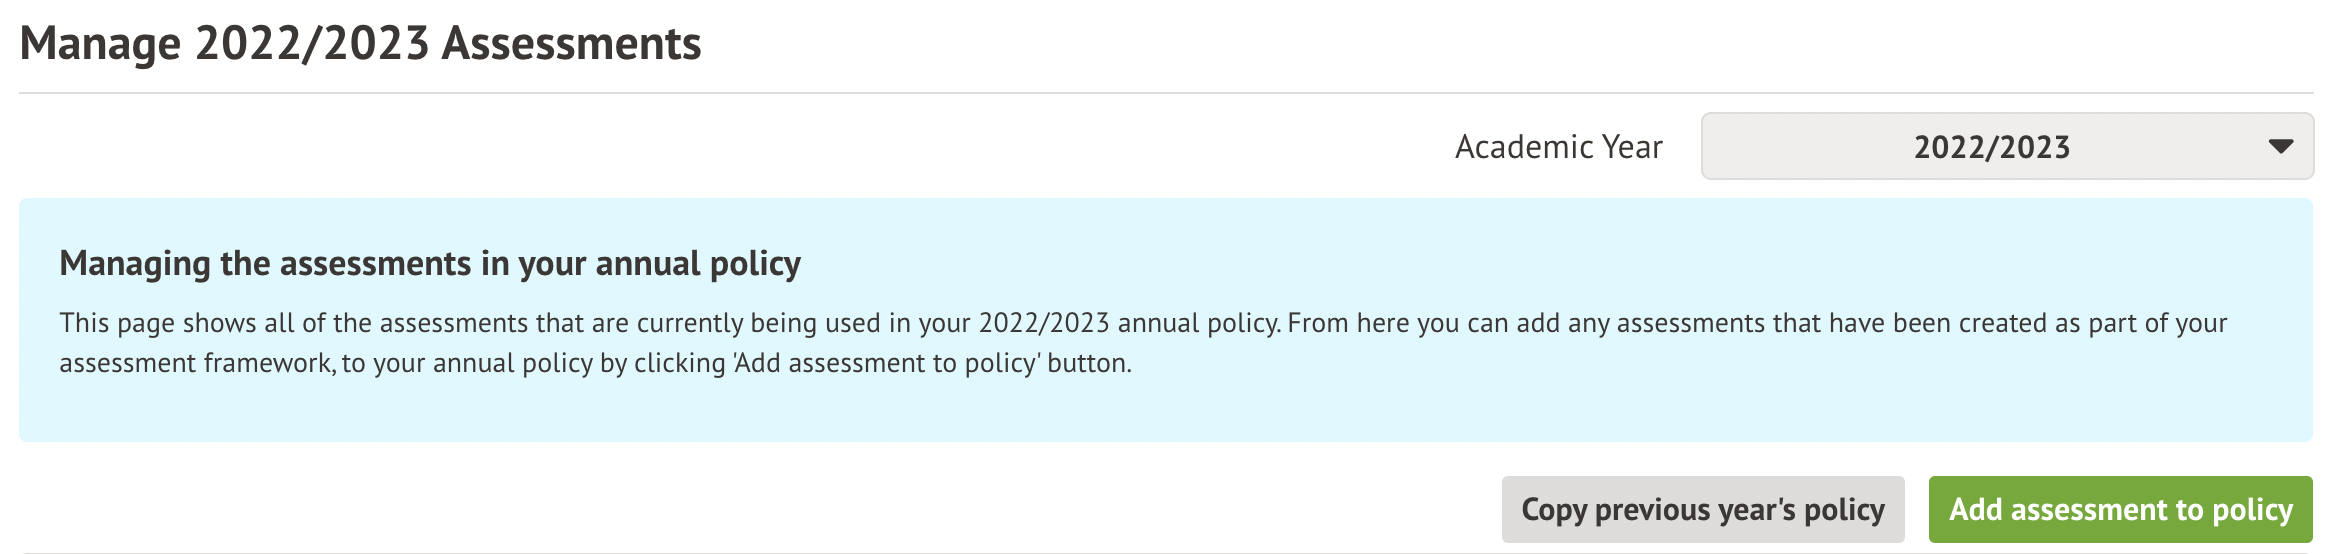Click the 'Academic Year' field label
Viewport: 2328px width, 554px height.
[1558, 147]
